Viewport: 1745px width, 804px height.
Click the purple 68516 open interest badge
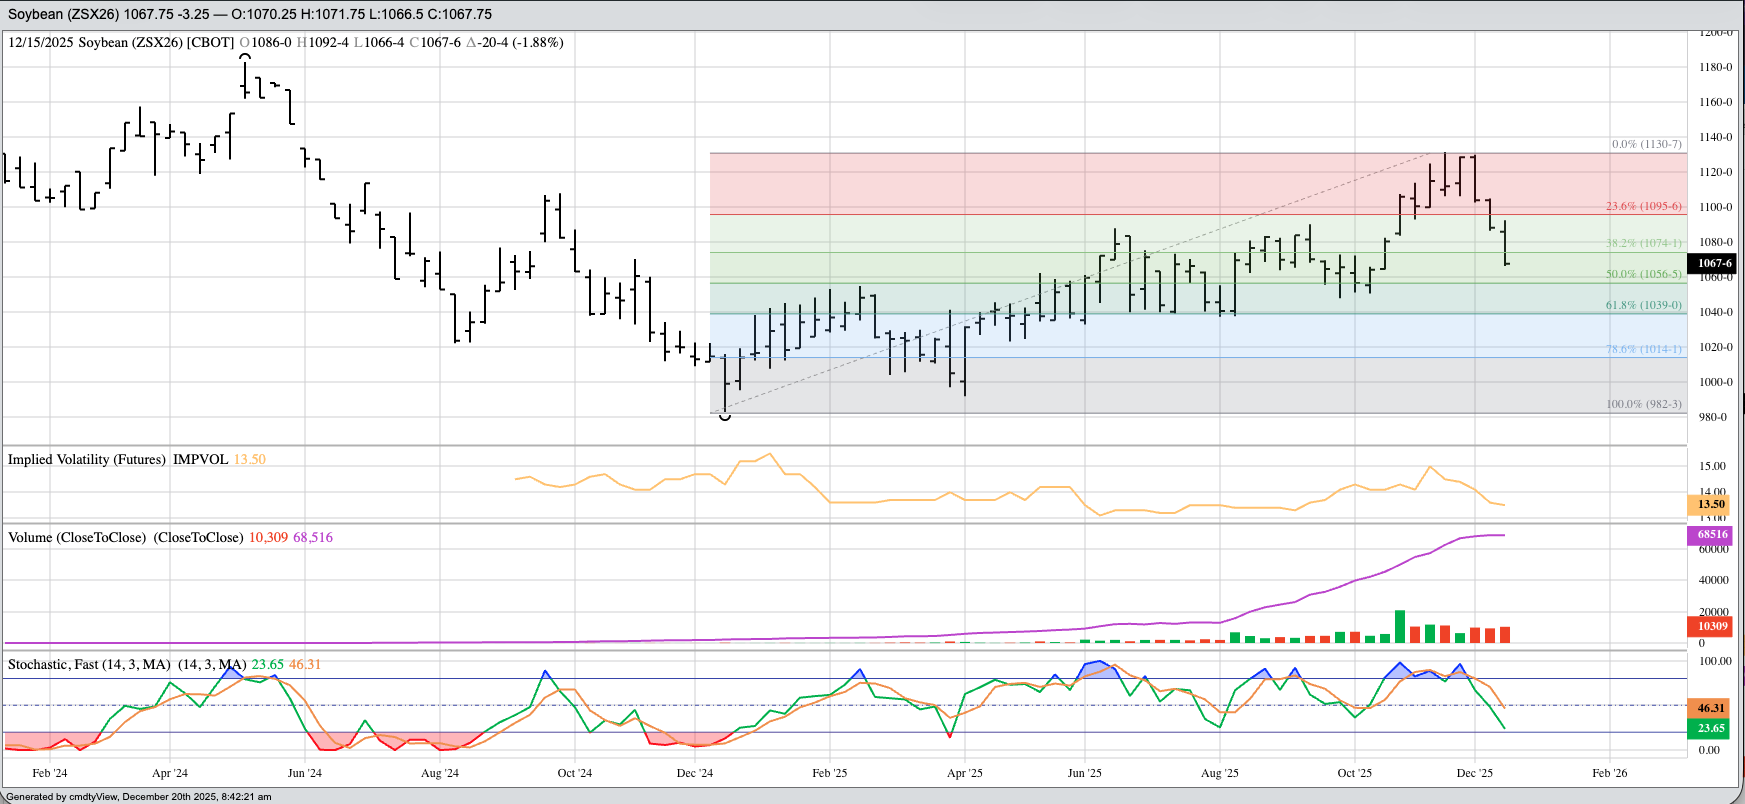tap(1712, 534)
